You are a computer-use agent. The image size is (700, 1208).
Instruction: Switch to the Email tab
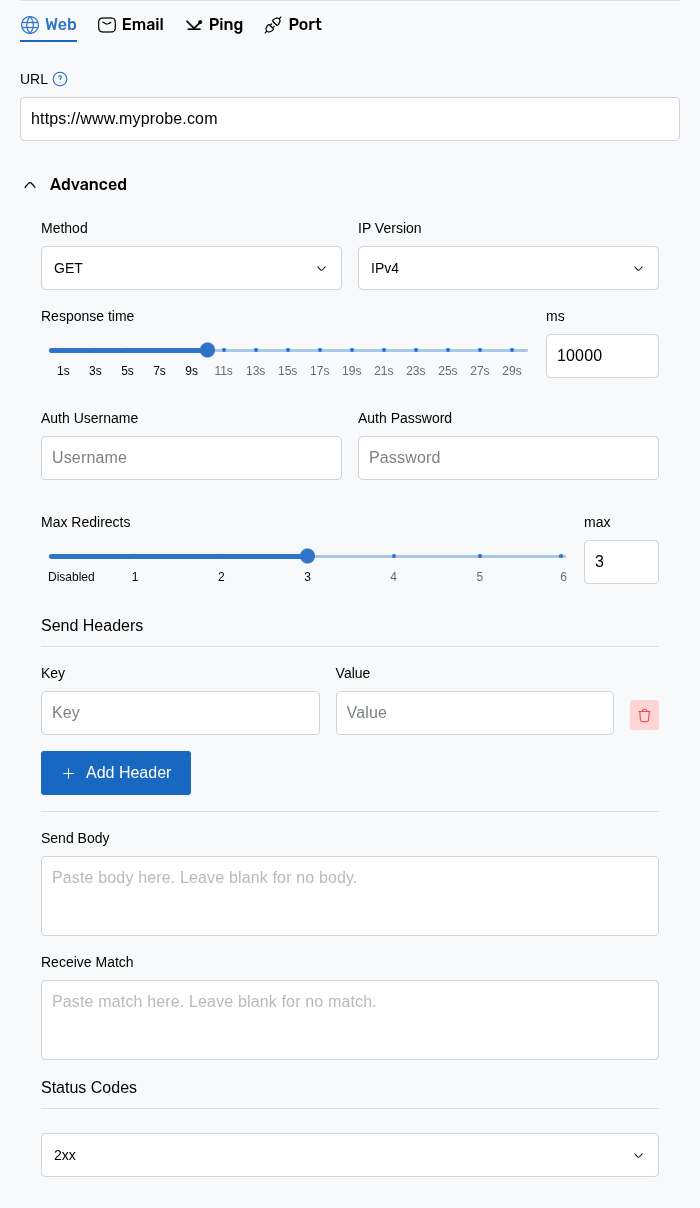pyautogui.click(x=130, y=24)
